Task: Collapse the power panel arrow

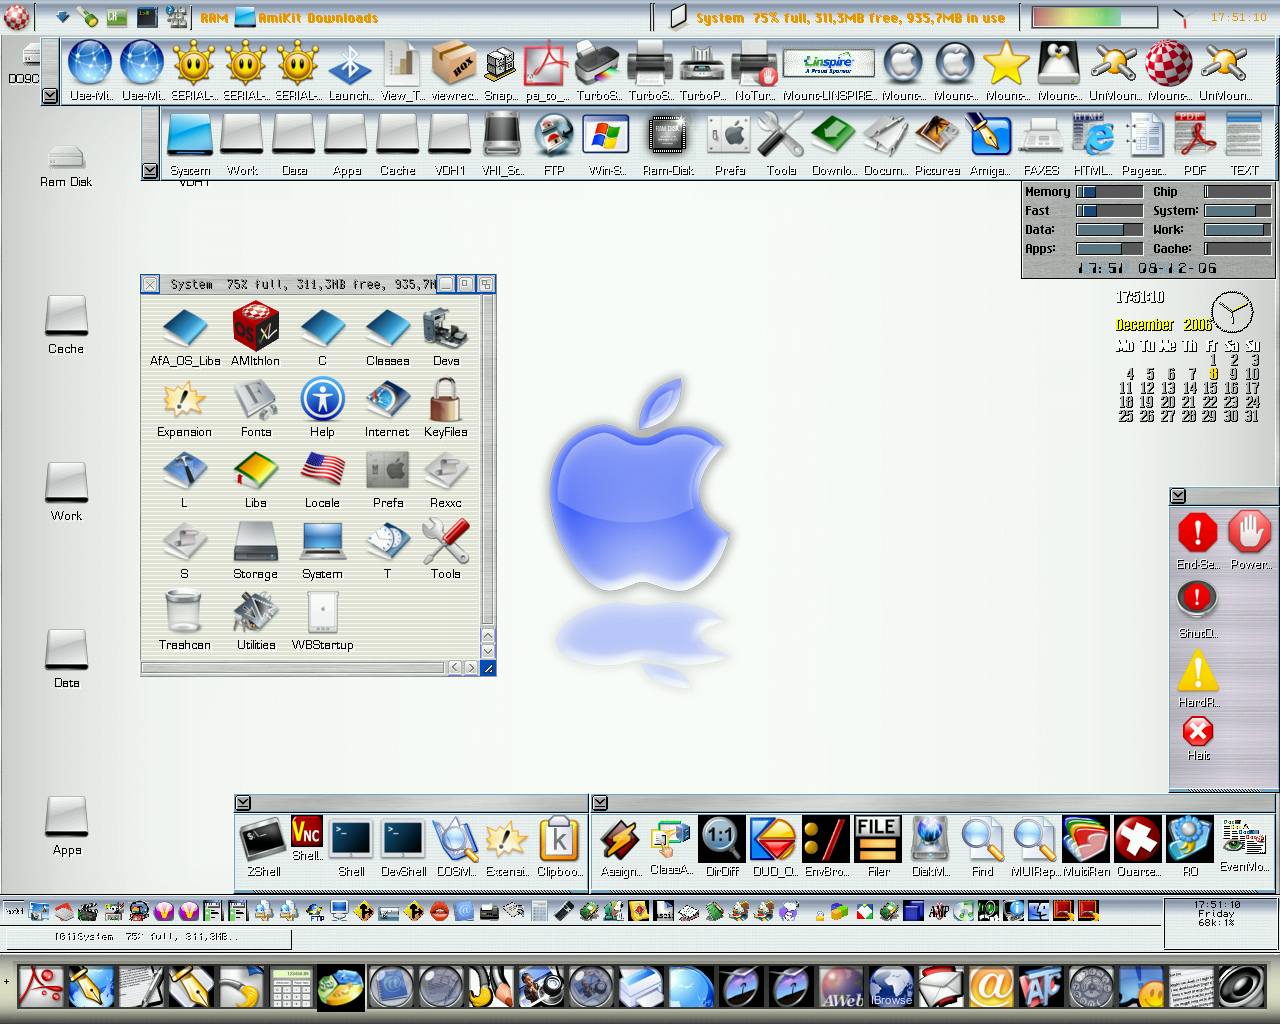Action: click(x=1178, y=496)
